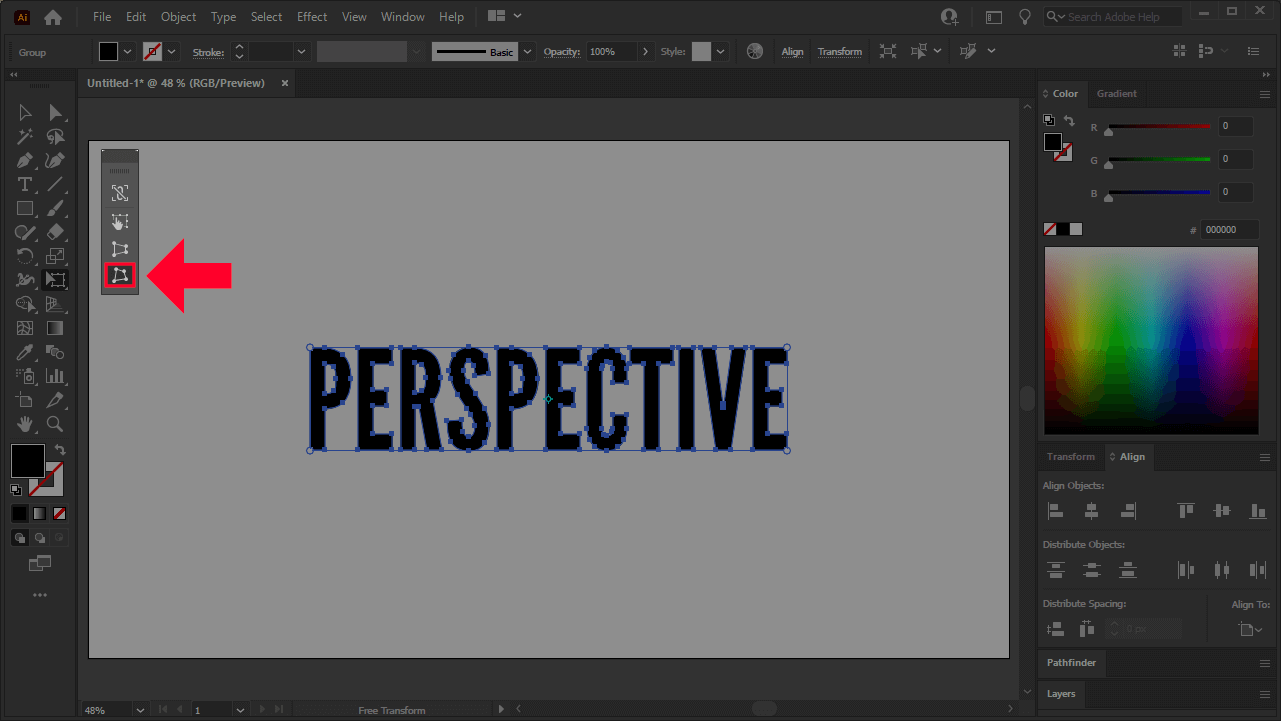Open the Pathfinder panel tab
This screenshot has height=721, width=1281.
coord(1071,663)
